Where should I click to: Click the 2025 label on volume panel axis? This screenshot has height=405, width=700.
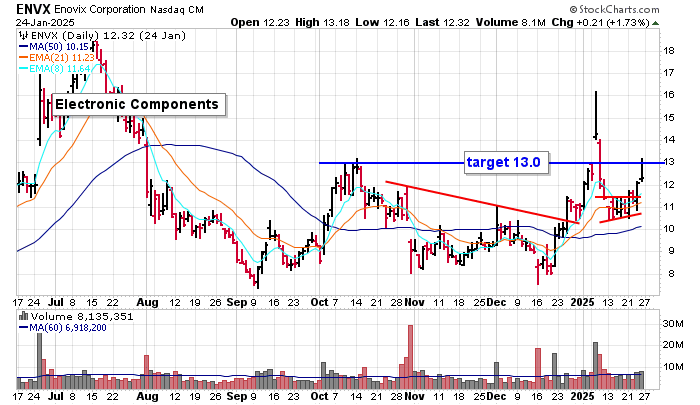coord(583,396)
